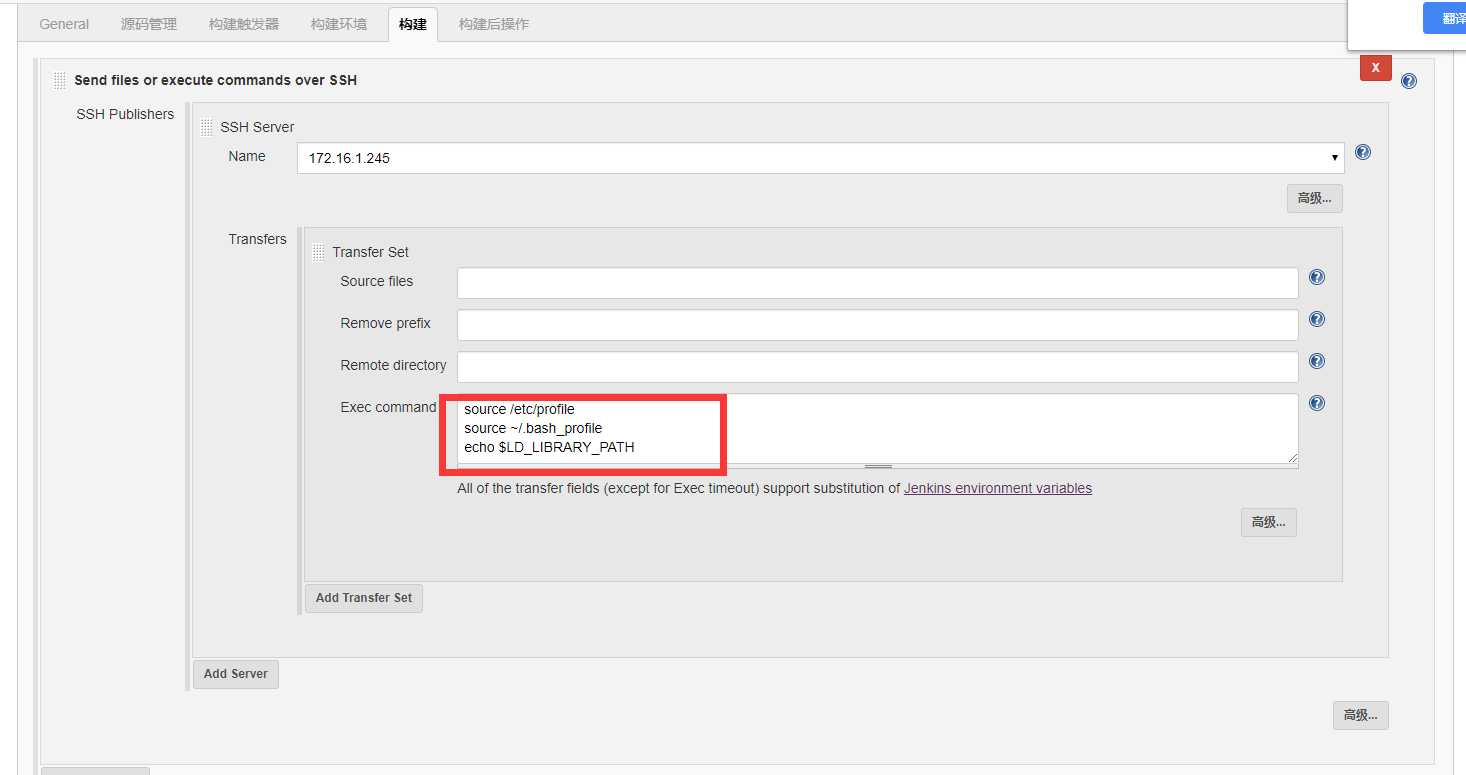This screenshot has height=775, width=1466.
Task: Open help icon next to SSH Server Name
Action: [x=1362, y=153]
